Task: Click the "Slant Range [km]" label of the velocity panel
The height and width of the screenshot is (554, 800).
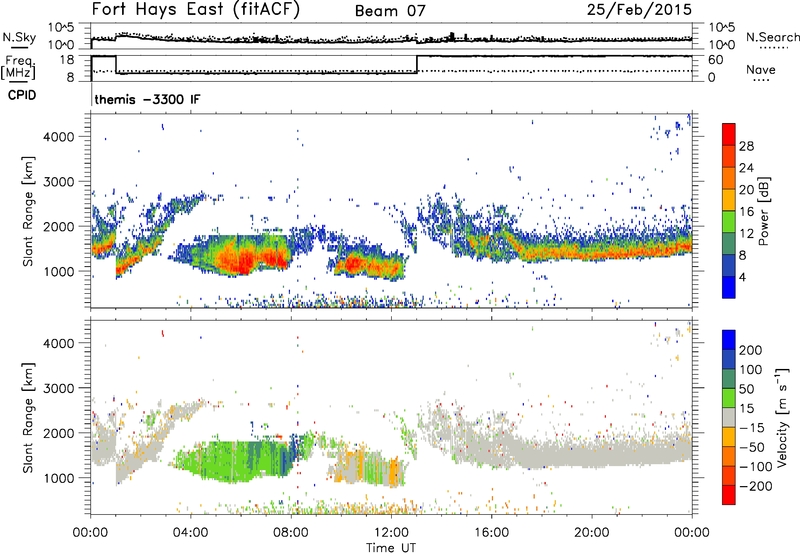Action: (x=28, y=418)
